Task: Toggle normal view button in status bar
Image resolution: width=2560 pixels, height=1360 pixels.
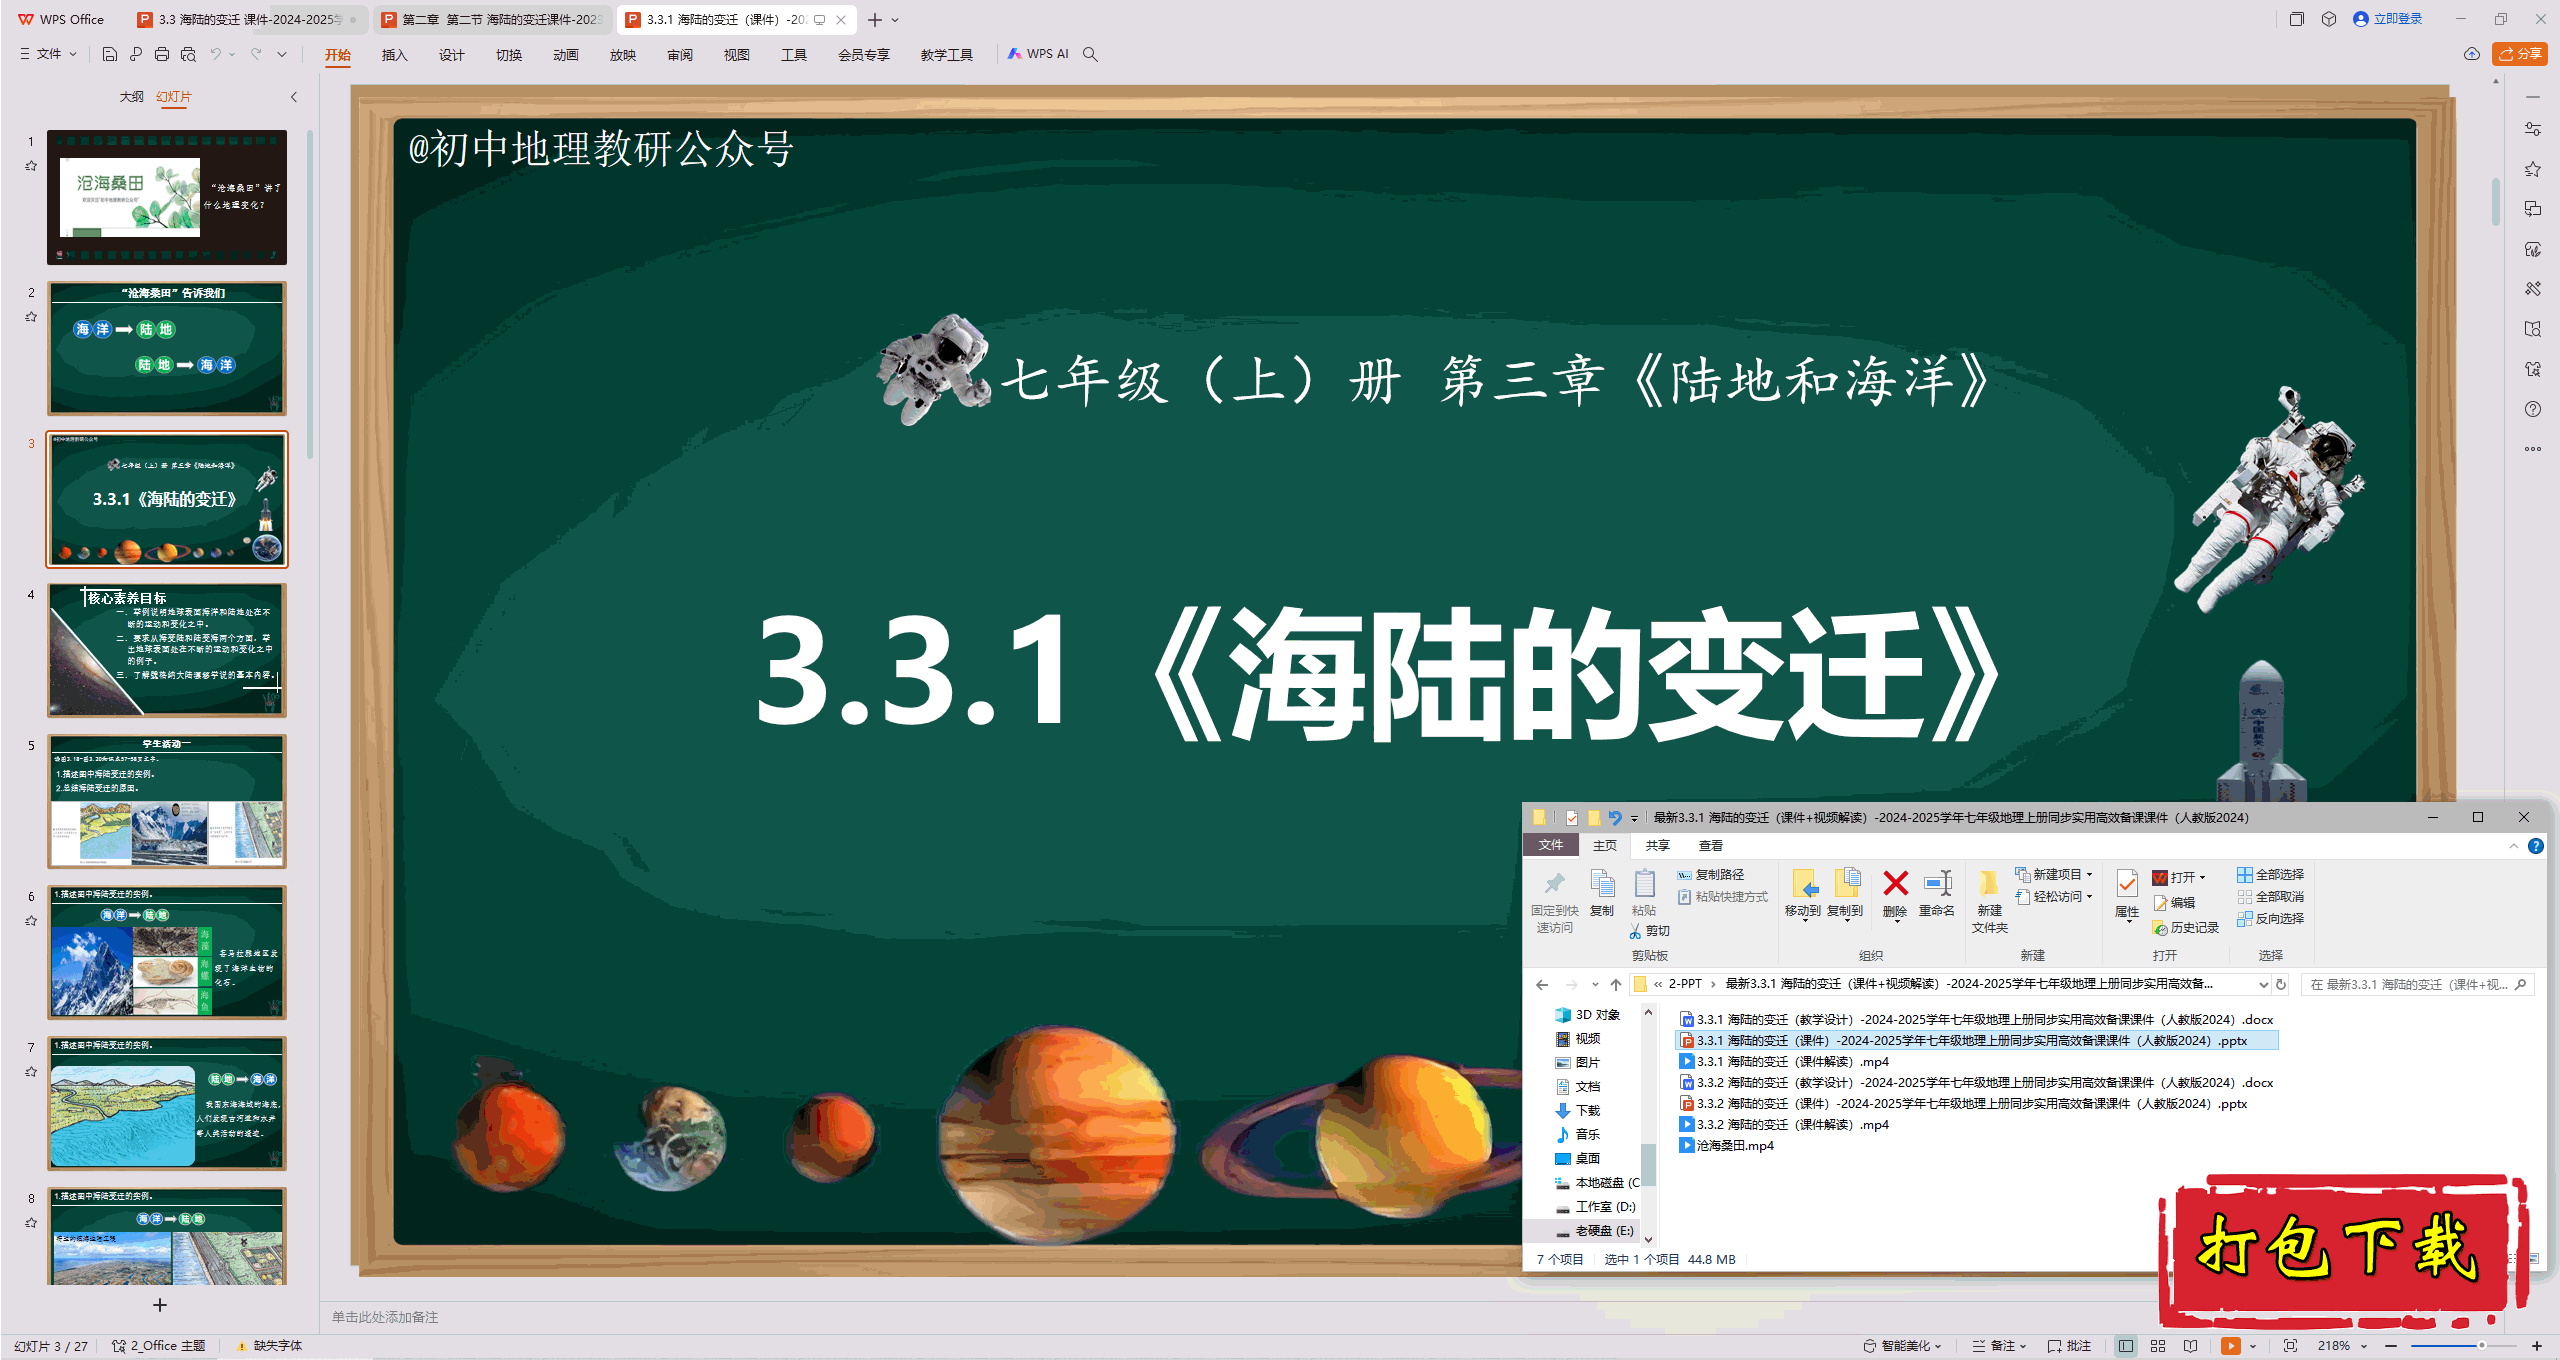Action: [x=2126, y=1346]
